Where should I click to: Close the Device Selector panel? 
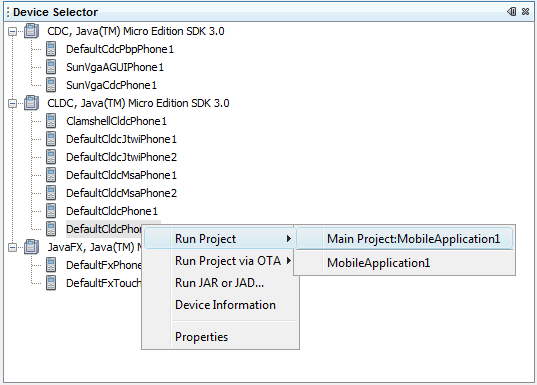pos(525,12)
